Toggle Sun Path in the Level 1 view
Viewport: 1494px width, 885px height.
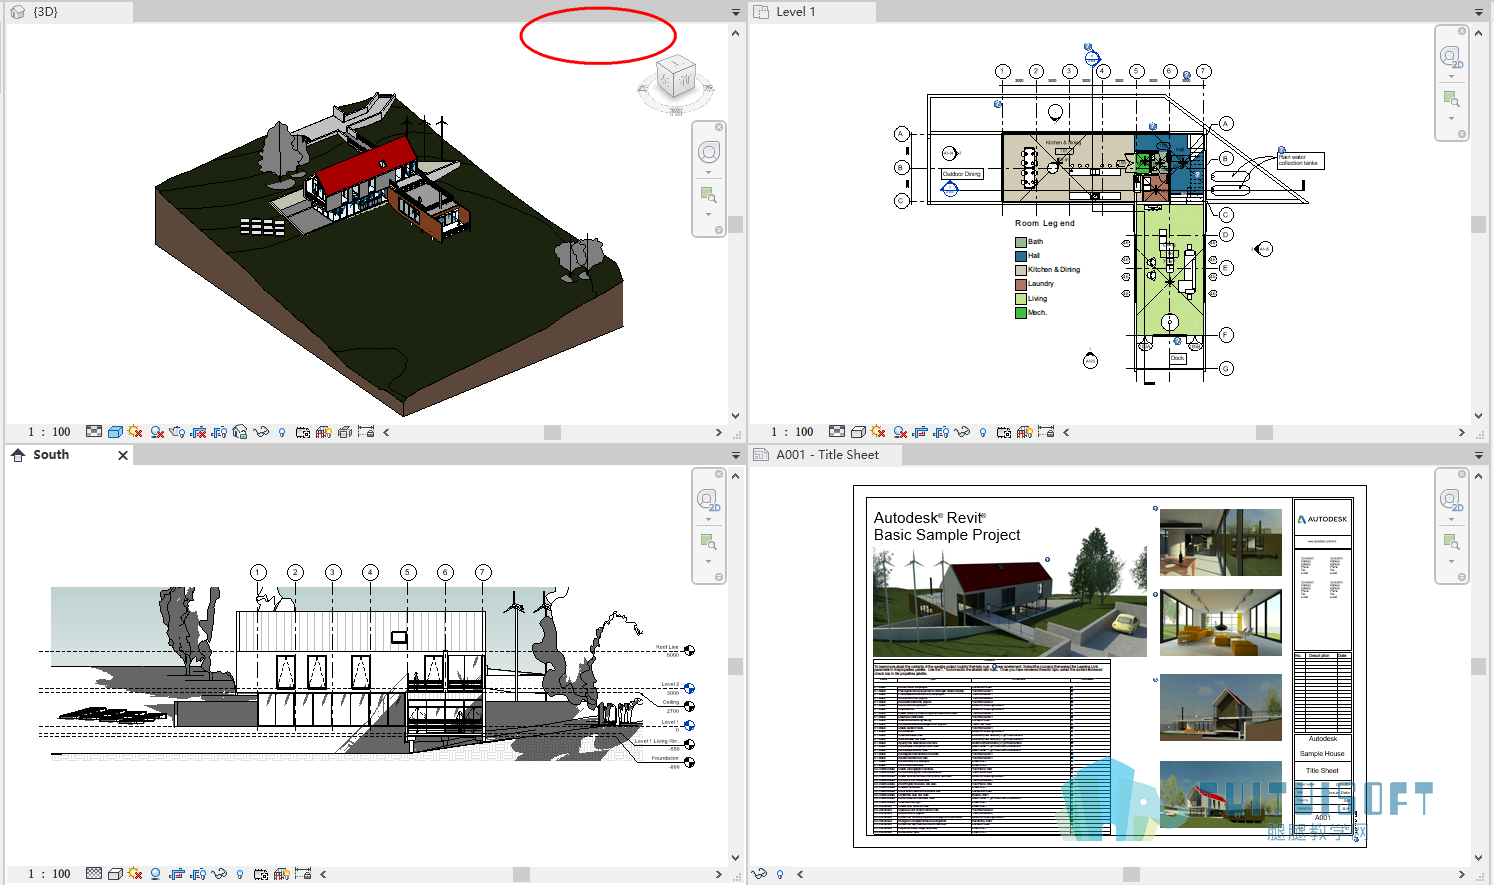click(878, 432)
